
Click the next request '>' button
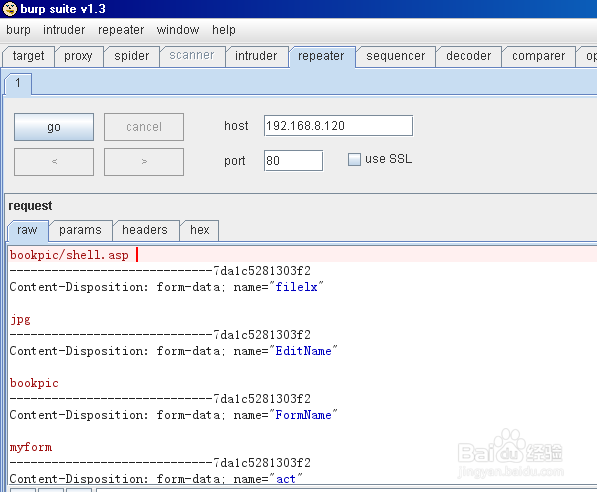click(x=144, y=162)
